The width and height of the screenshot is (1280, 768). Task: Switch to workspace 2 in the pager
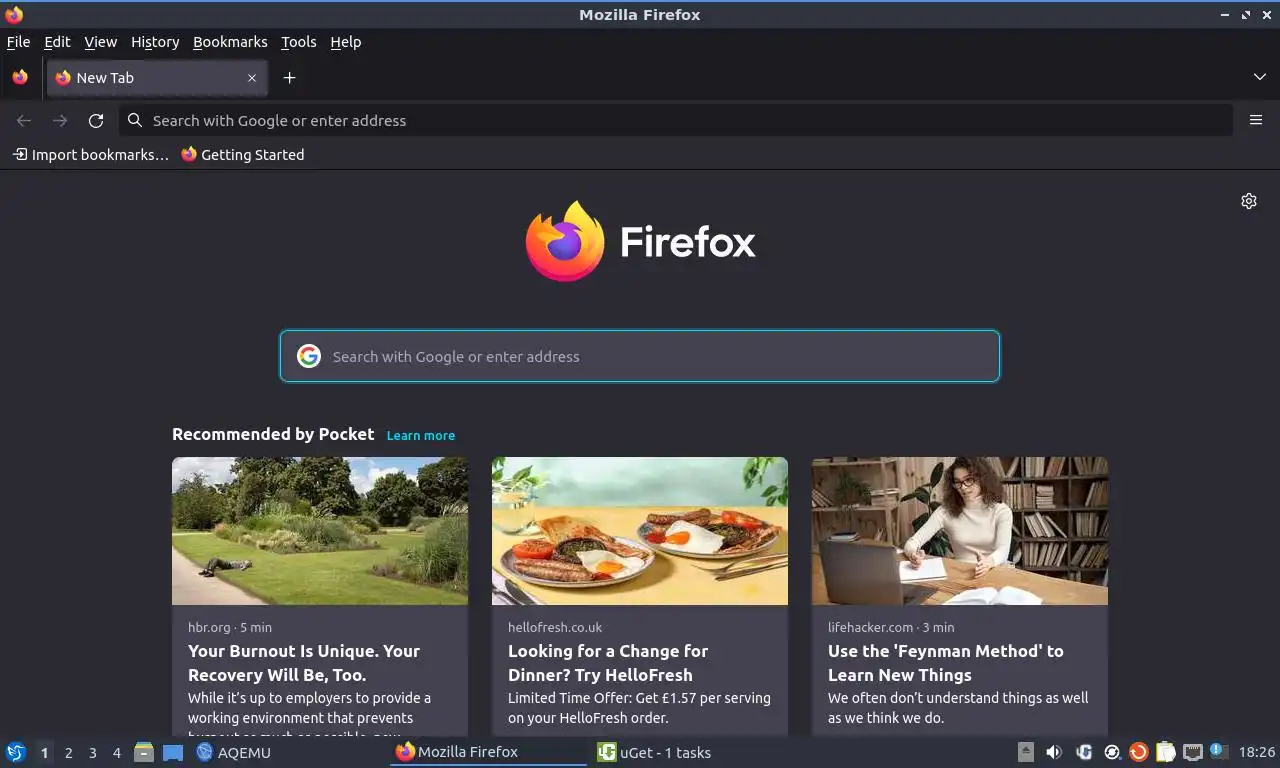tap(68, 753)
